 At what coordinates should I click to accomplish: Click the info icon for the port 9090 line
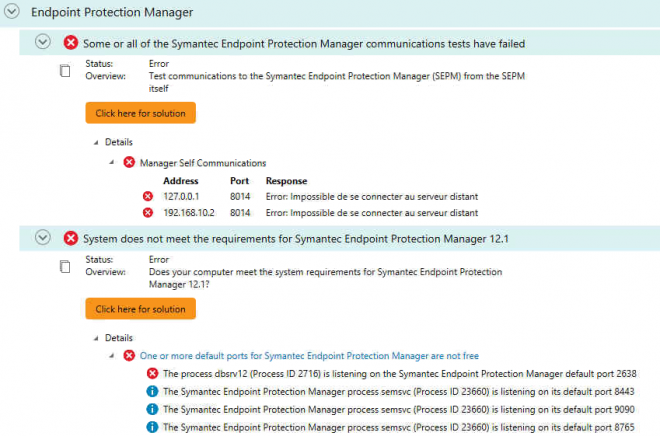(152, 409)
